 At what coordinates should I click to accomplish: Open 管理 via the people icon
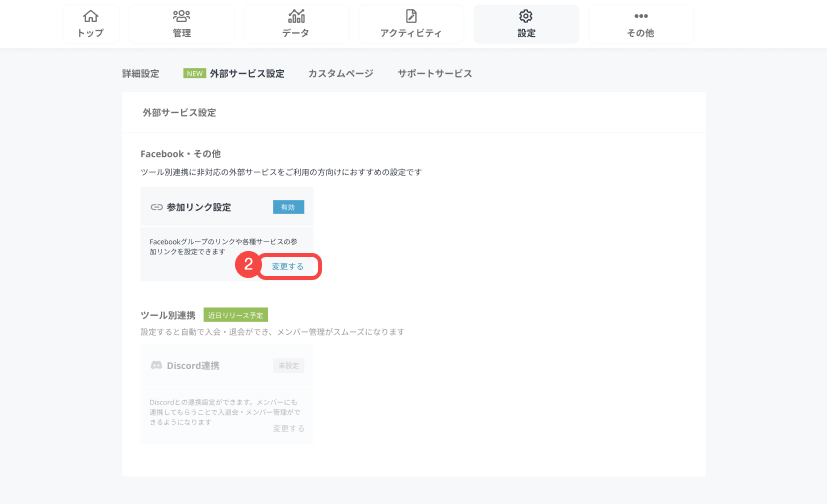tap(181, 16)
